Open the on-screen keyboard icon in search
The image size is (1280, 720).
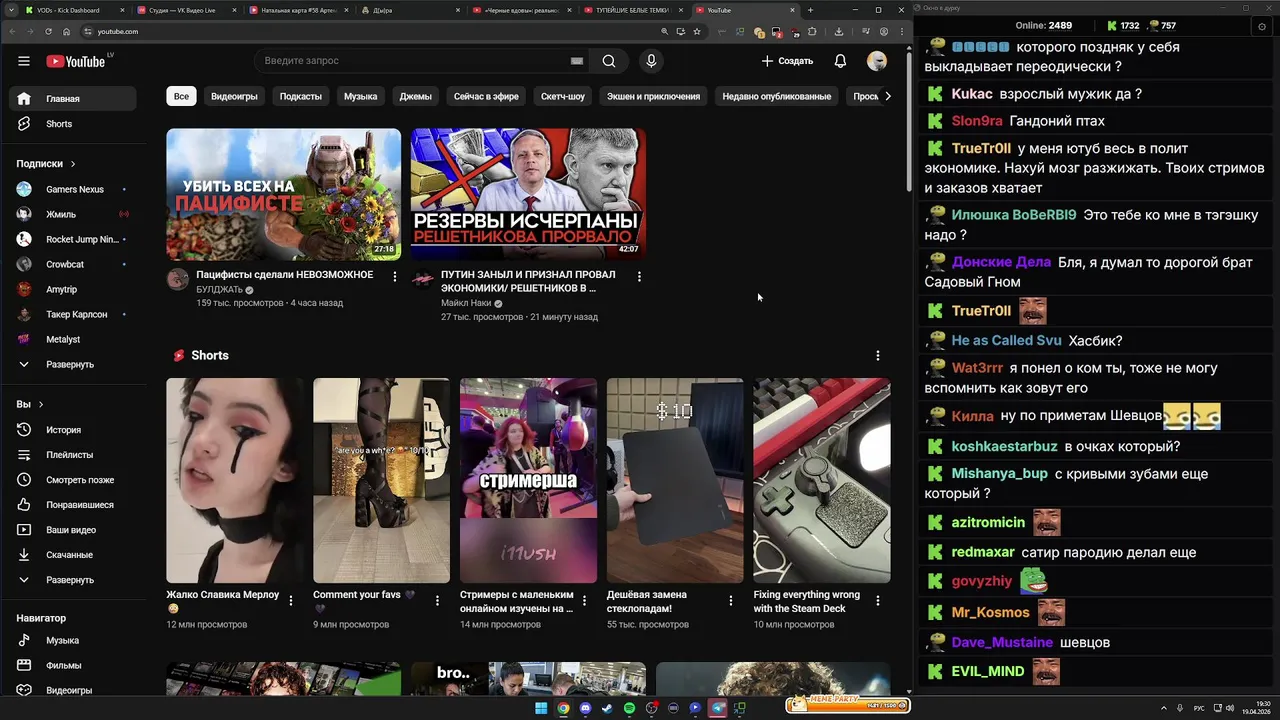577,61
